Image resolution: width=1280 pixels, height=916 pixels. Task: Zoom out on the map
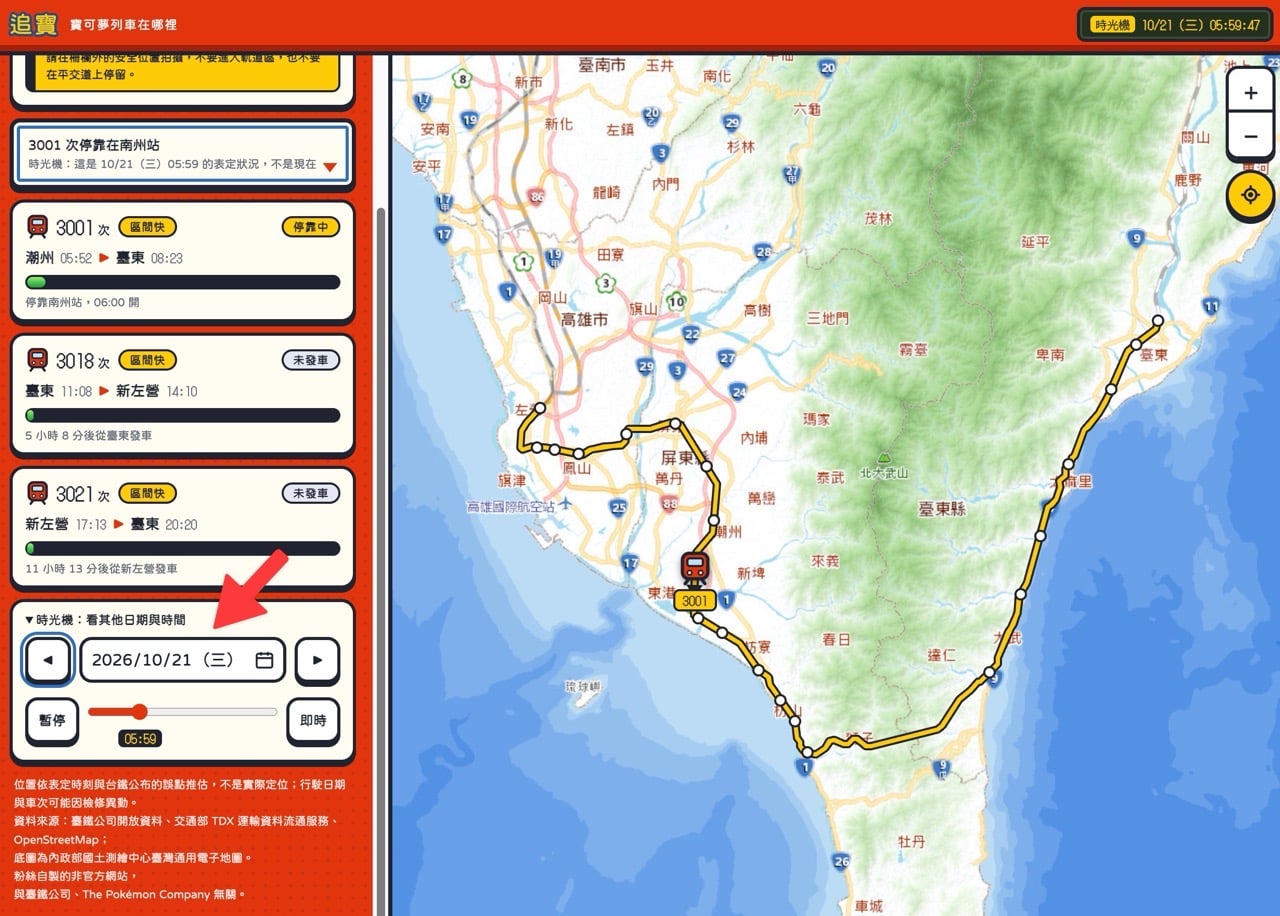[1250, 137]
